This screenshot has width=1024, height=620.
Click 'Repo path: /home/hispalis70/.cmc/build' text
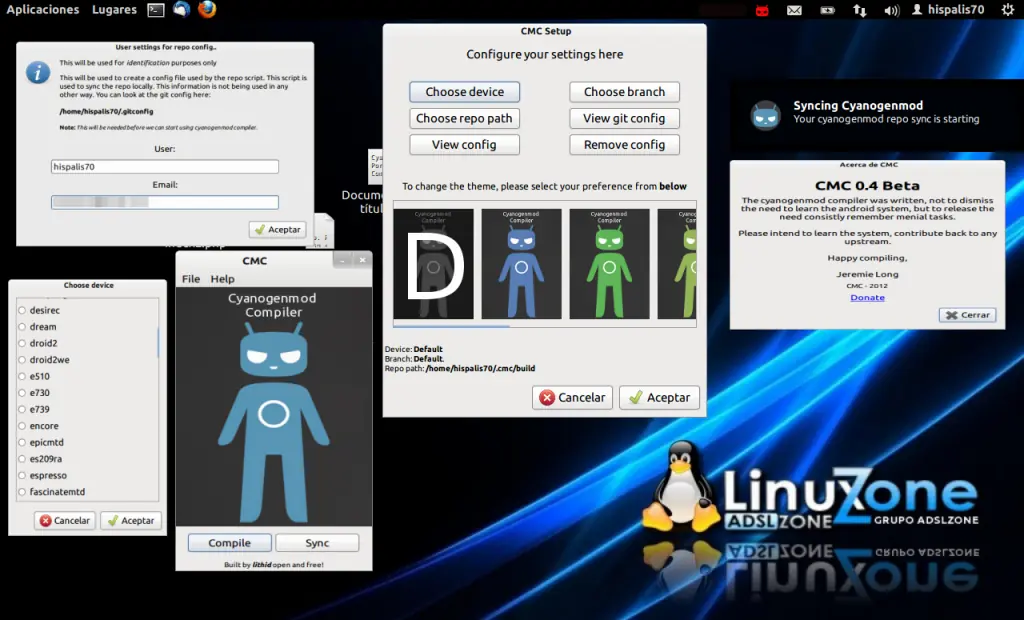pyautogui.click(x=460, y=368)
